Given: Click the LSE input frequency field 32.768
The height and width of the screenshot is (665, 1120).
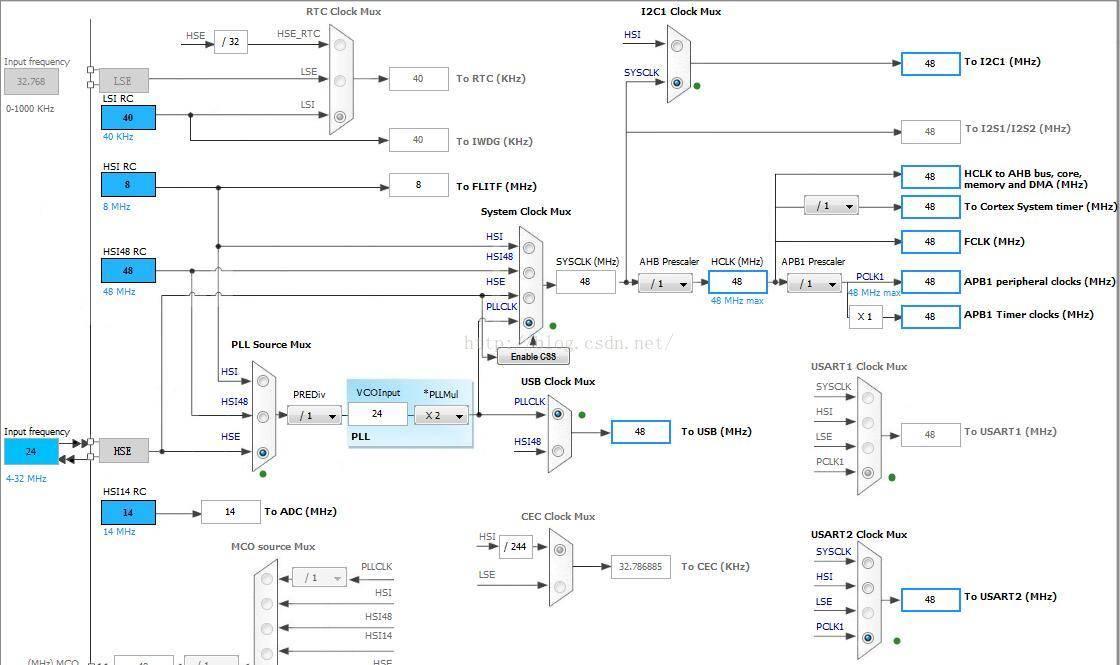Looking at the screenshot, I should [31, 81].
